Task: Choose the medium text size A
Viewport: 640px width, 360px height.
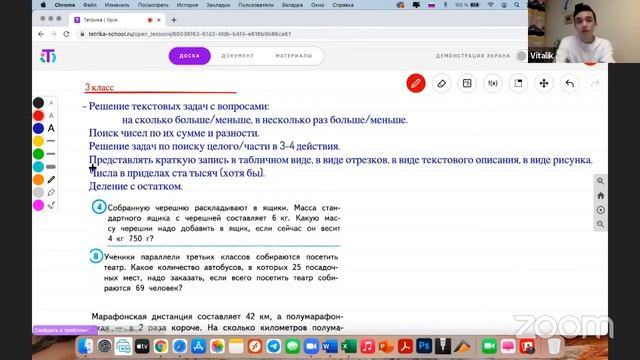Action: 51,116
